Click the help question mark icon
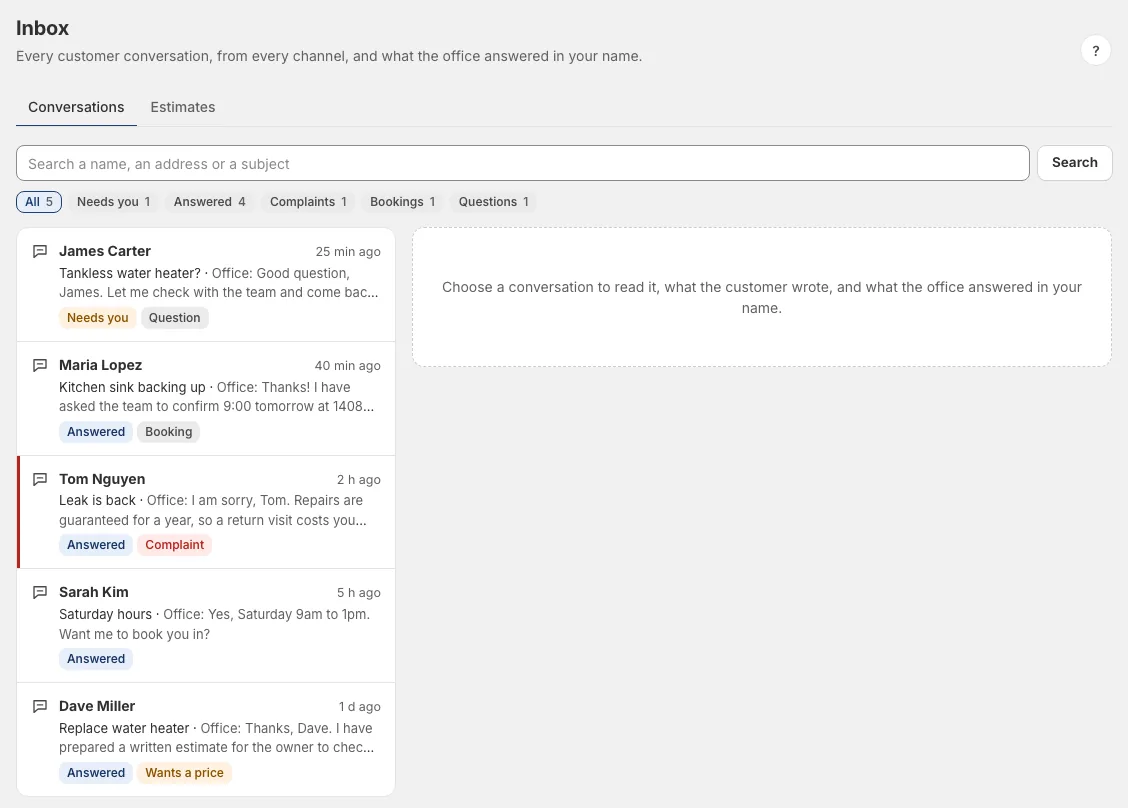The width and height of the screenshot is (1128, 808). coord(1095,50)
